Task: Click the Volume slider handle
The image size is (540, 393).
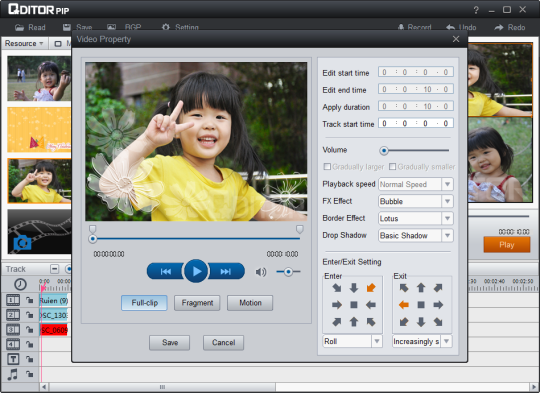Action: tap(384, 151)
